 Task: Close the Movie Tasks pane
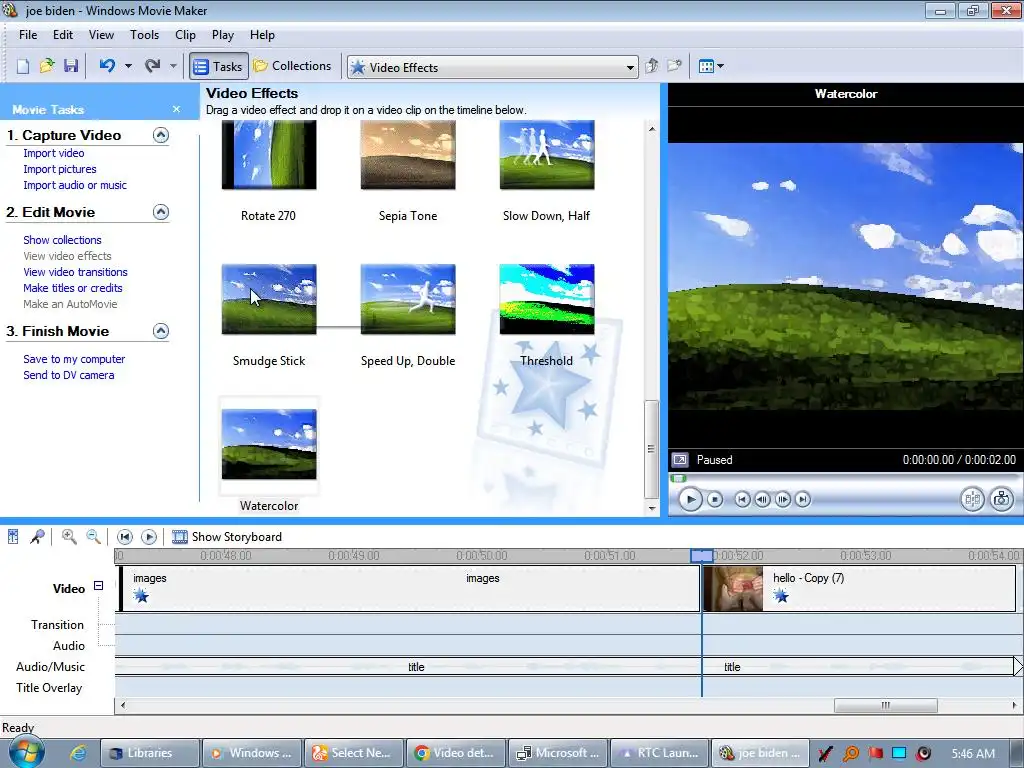176,109
